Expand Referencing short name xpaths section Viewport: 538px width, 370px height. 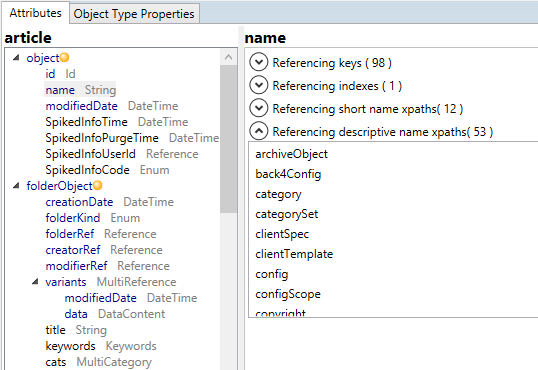click(x=259, y=108)
